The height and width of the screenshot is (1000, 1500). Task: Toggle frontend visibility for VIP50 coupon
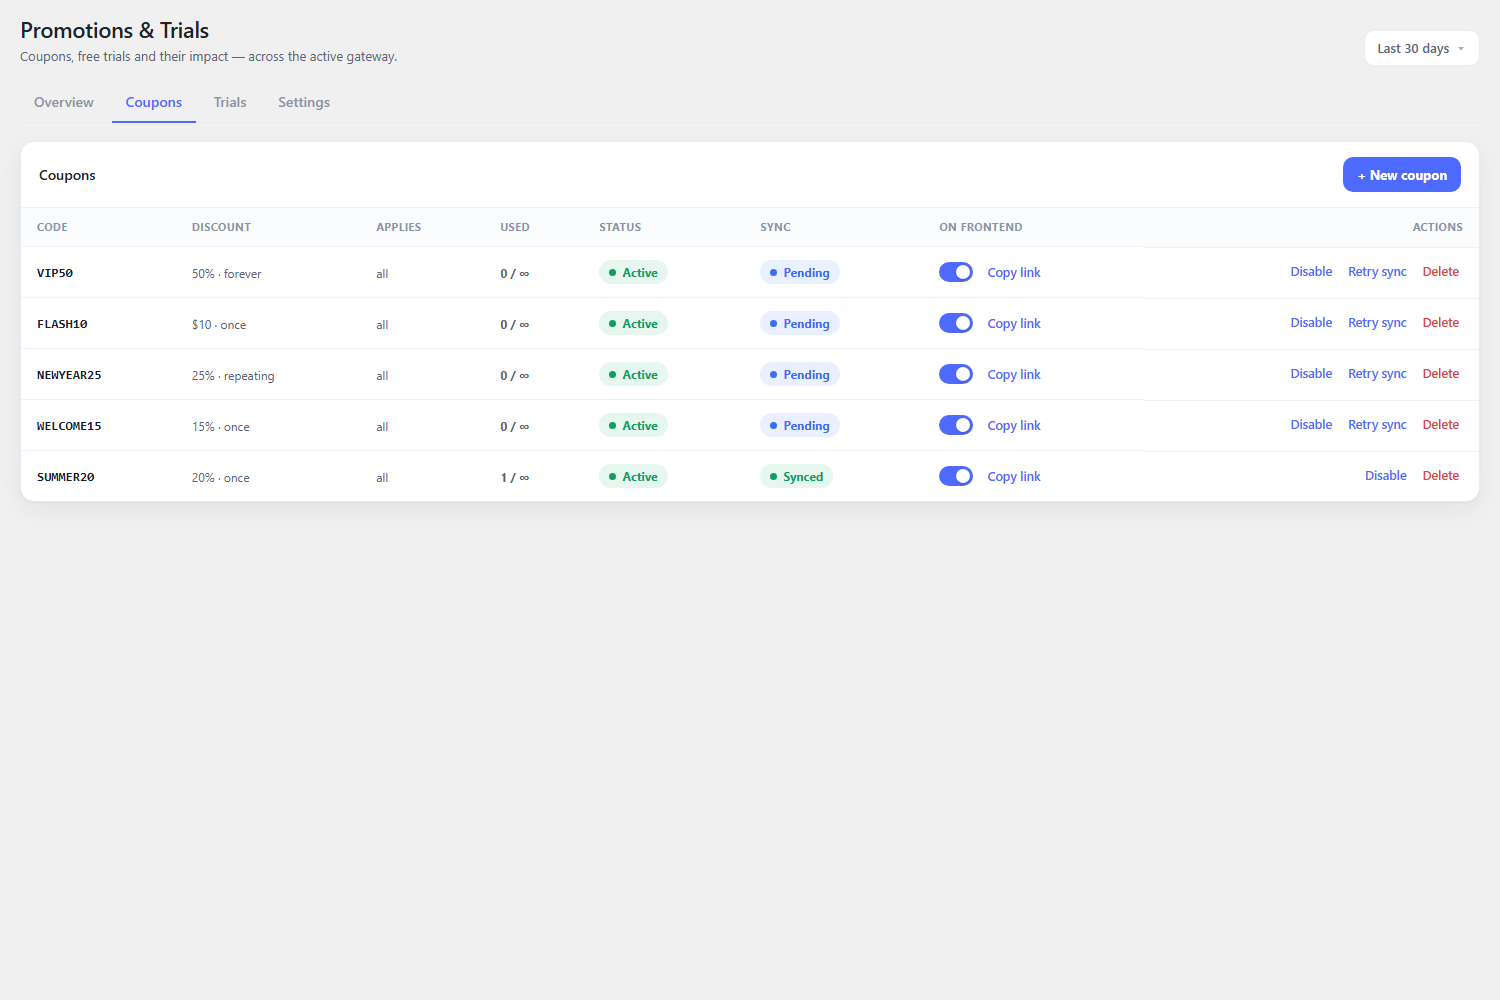pyautogui.click(x=956, y=272)
